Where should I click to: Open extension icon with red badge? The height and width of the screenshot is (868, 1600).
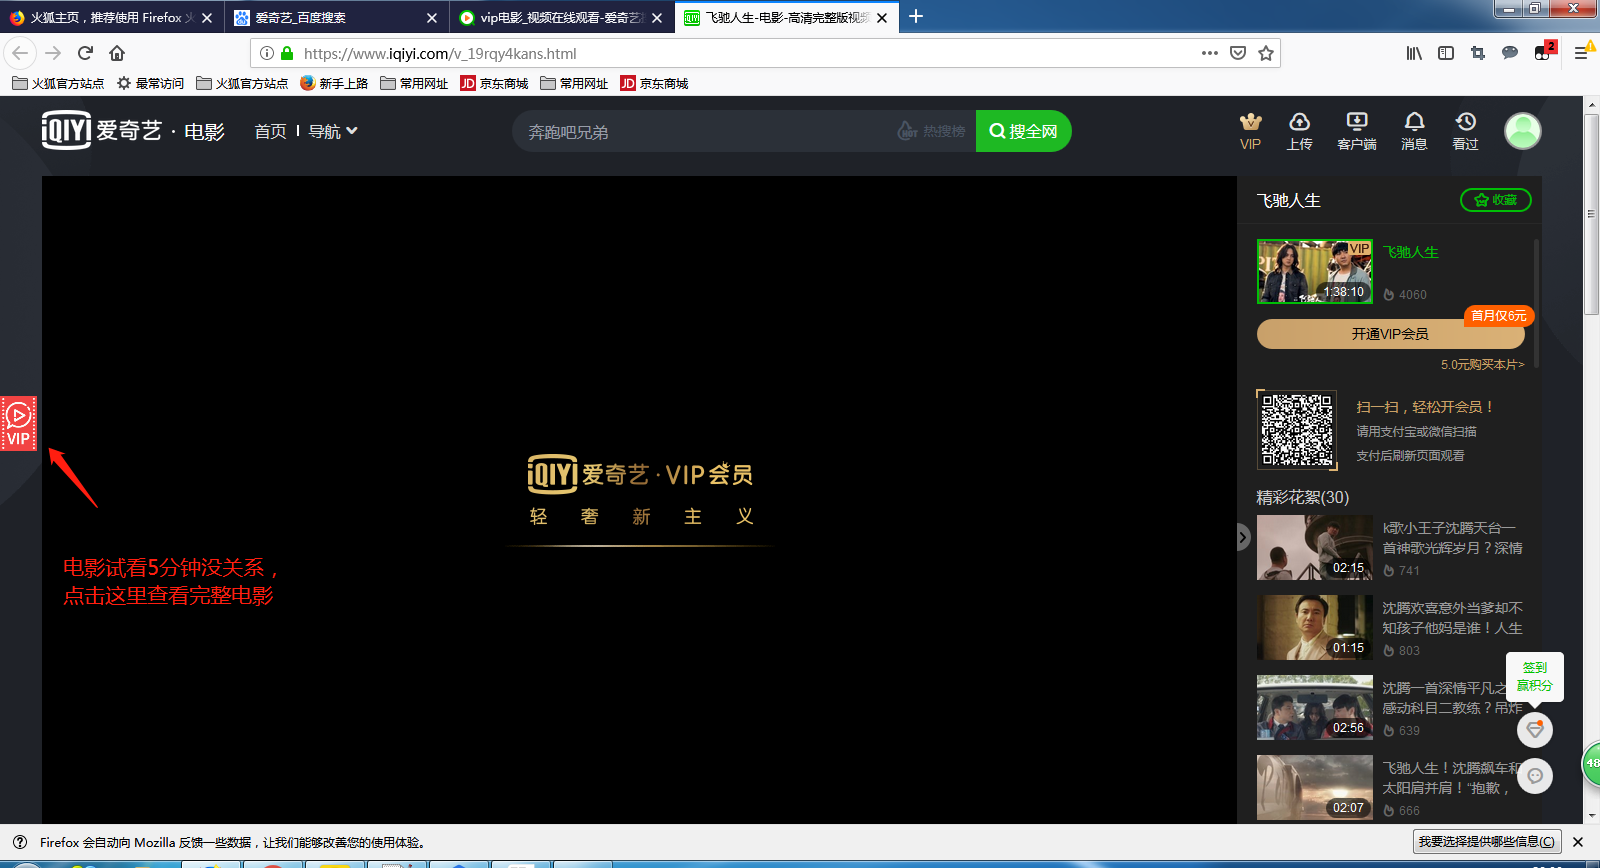tap(1544, 51)
